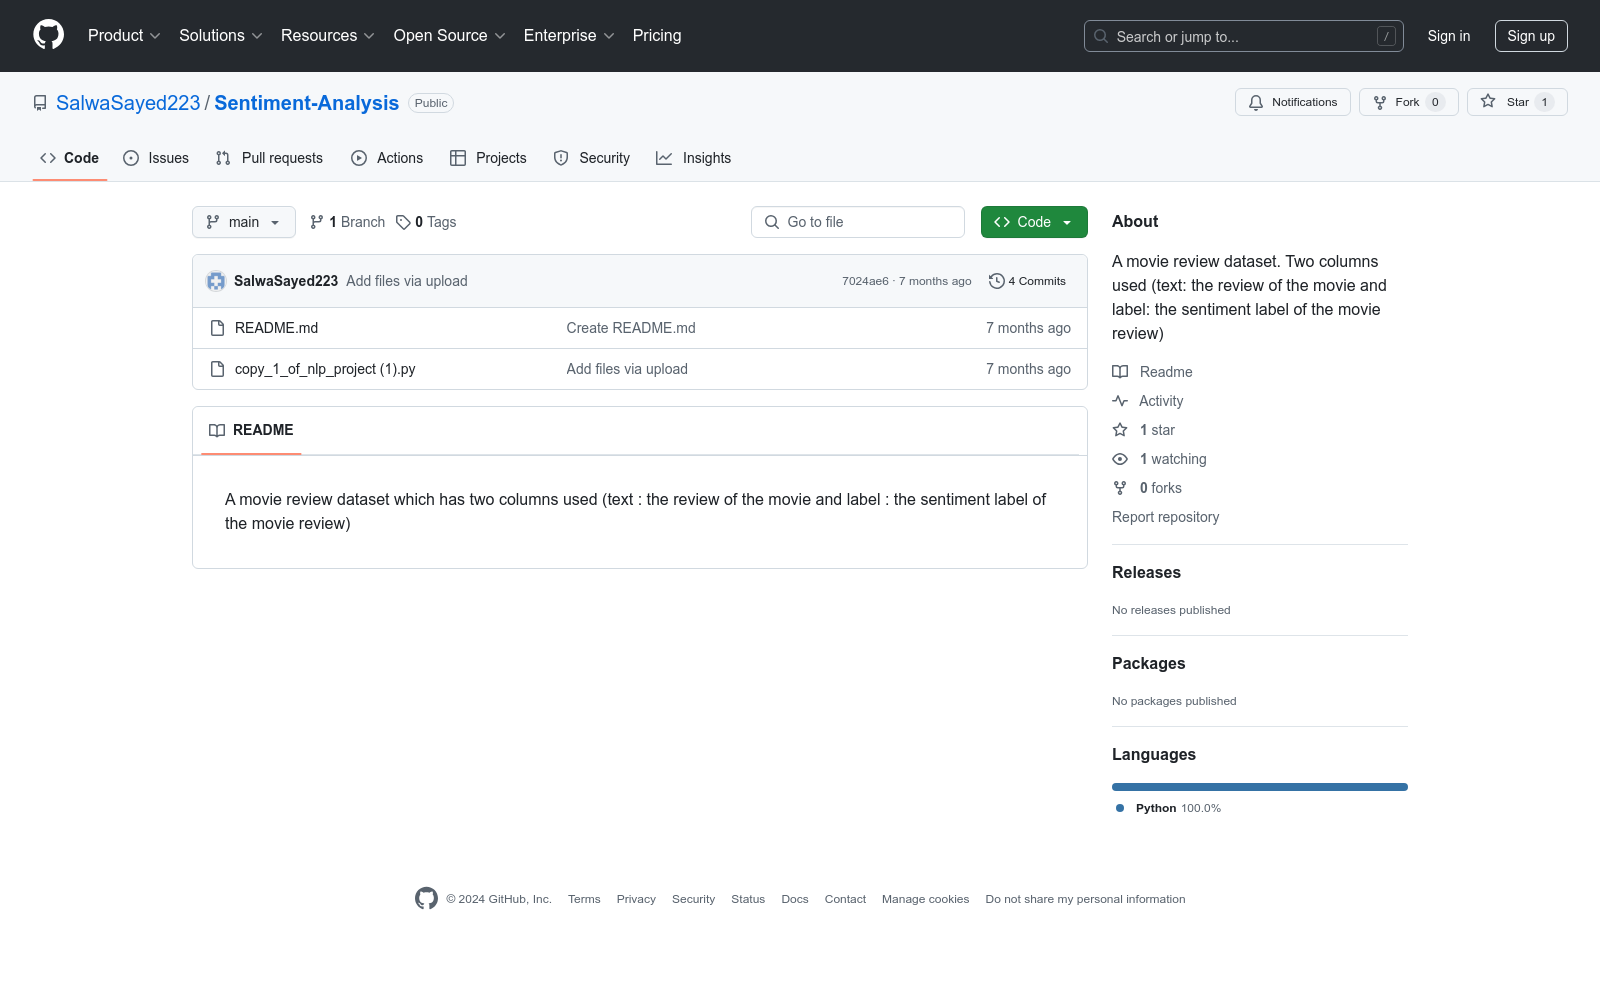This screenshot has width=1600, height=1000.
Task: Star the repository
Action: [x=1517, y=102]
